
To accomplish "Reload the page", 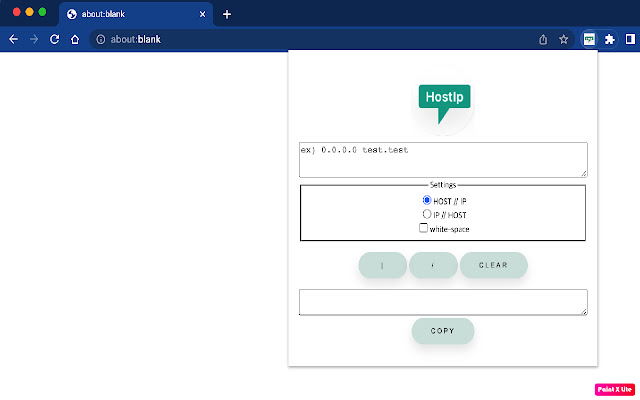I will (x=54, y=39).
